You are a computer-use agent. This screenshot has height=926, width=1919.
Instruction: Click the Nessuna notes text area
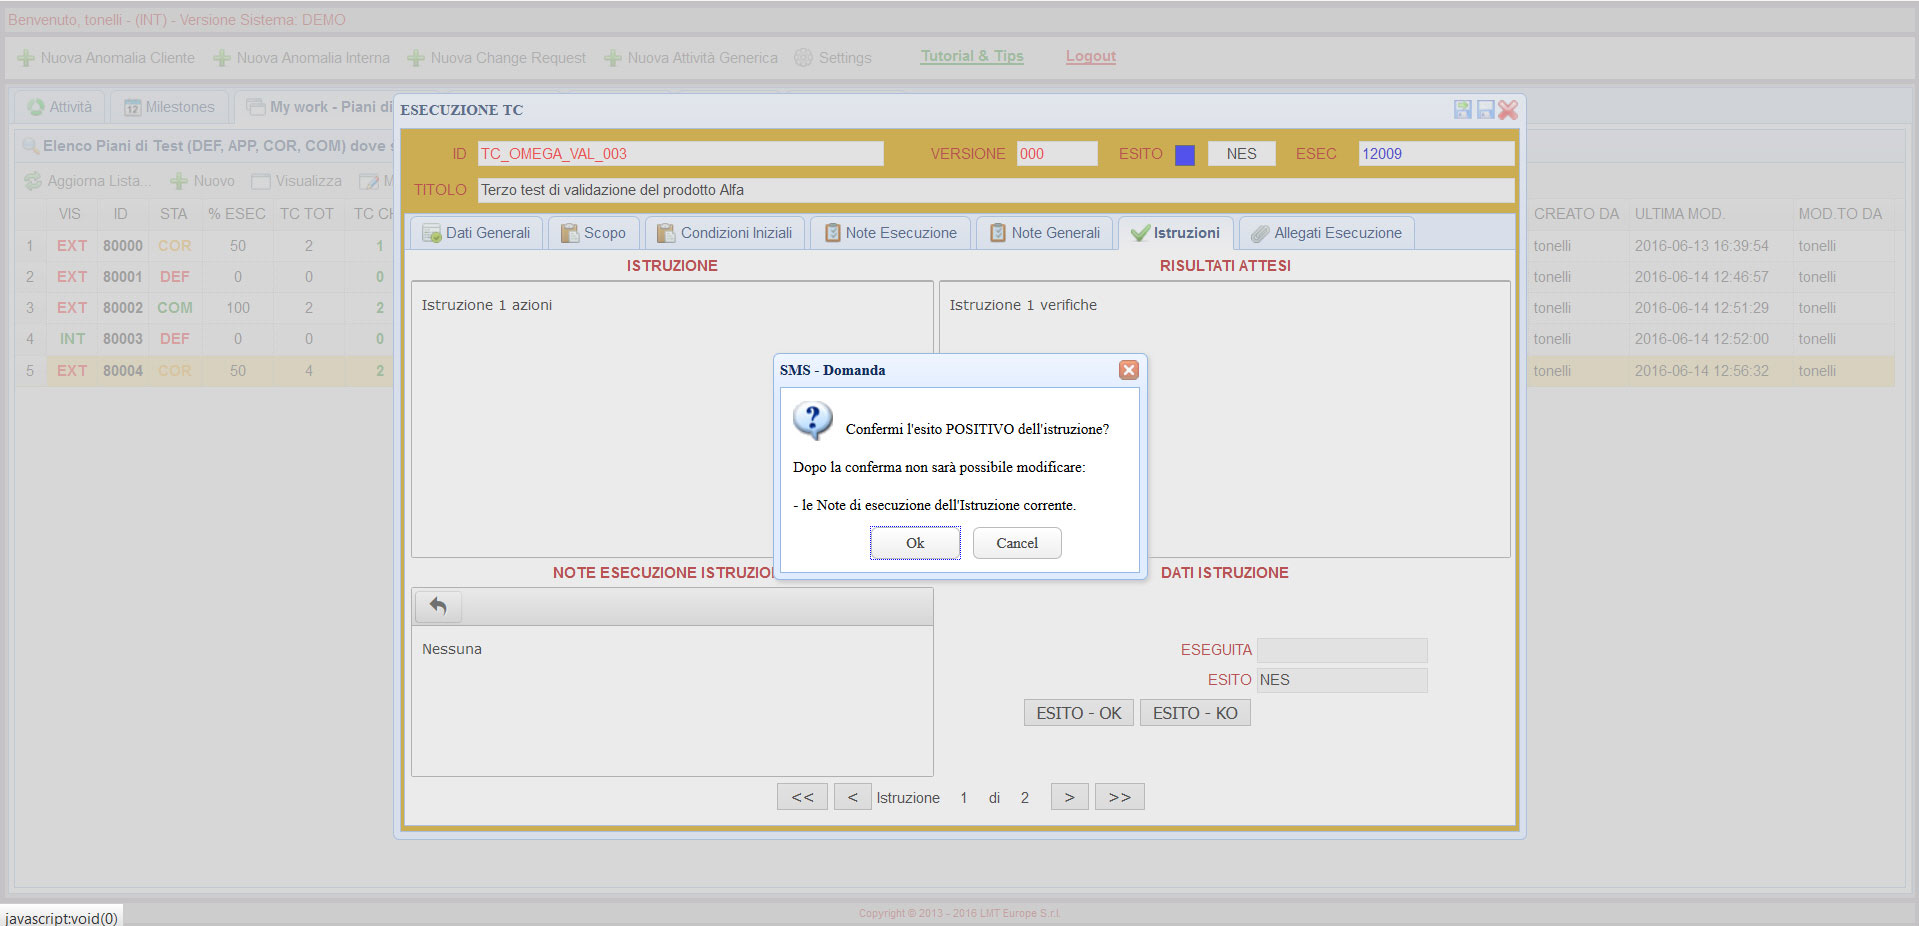point(672,700)
